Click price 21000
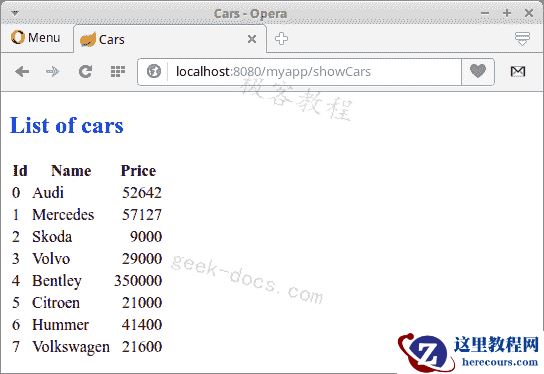This screenshot has width=544, height=374. pos(142,303)
